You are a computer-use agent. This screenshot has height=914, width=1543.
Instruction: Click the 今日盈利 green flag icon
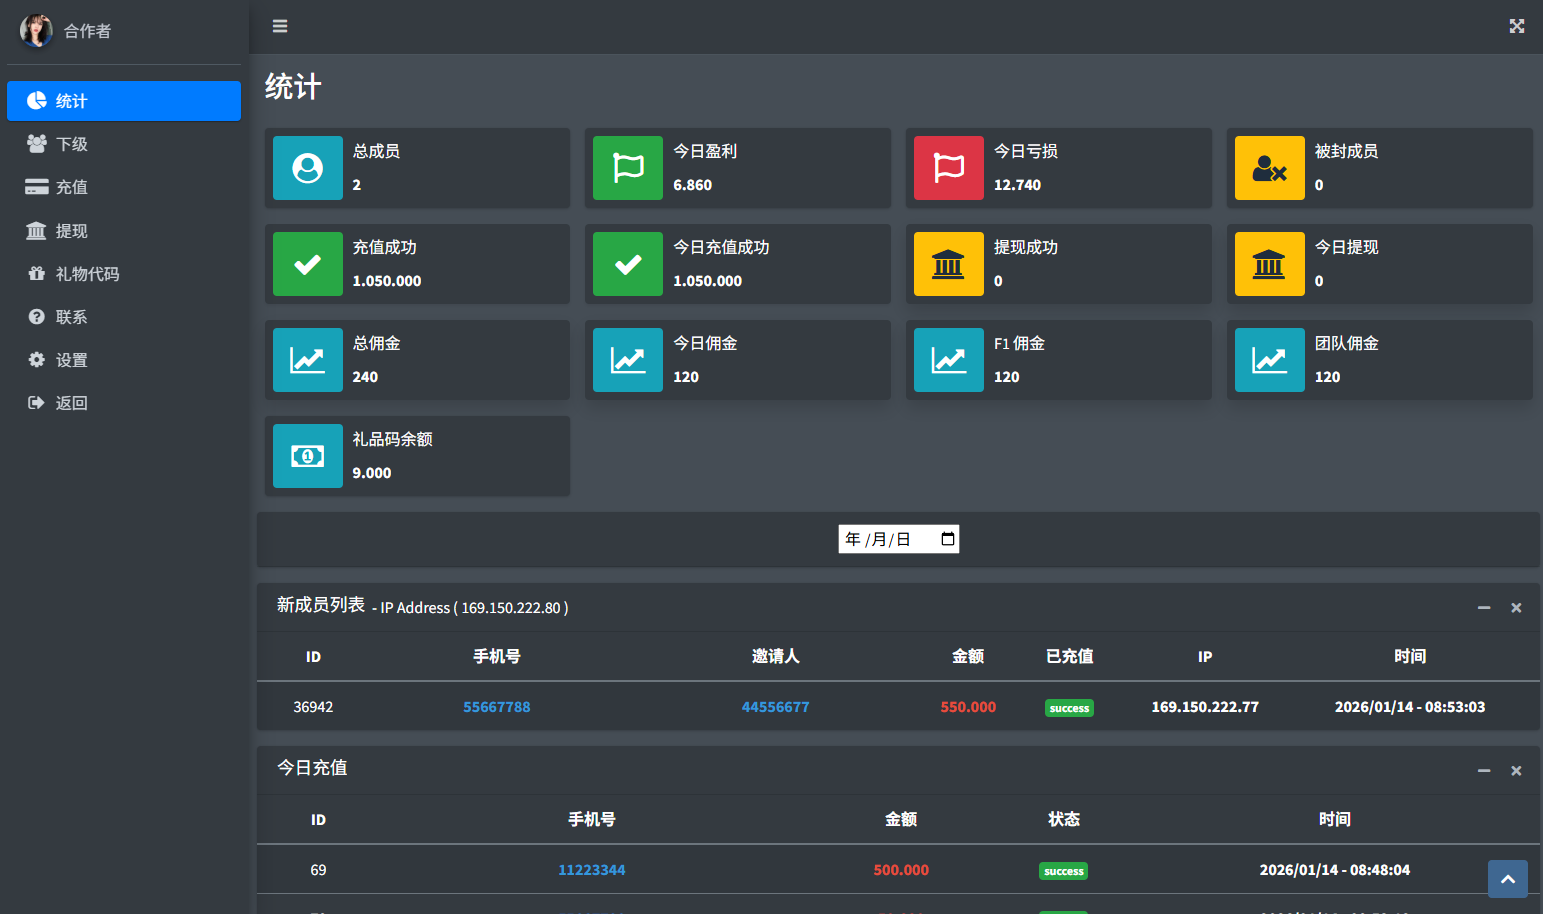pos(628,168)
